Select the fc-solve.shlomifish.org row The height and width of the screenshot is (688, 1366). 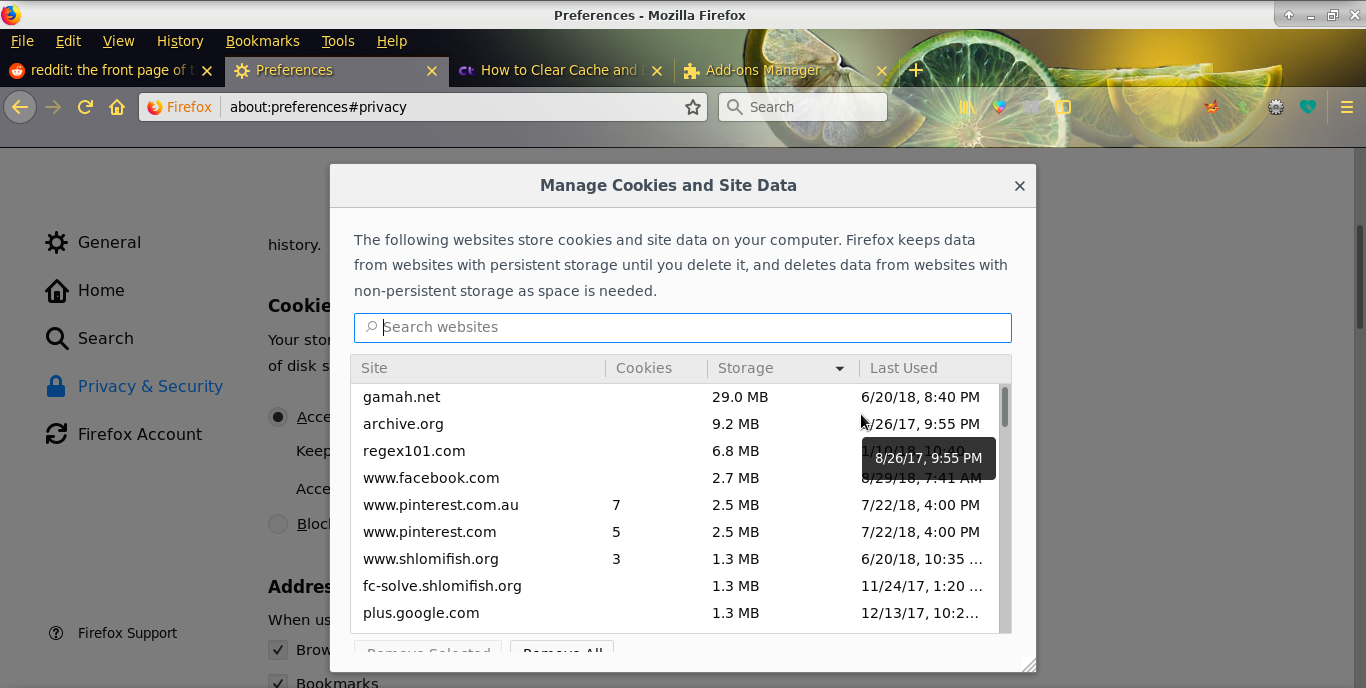[675, 586]
